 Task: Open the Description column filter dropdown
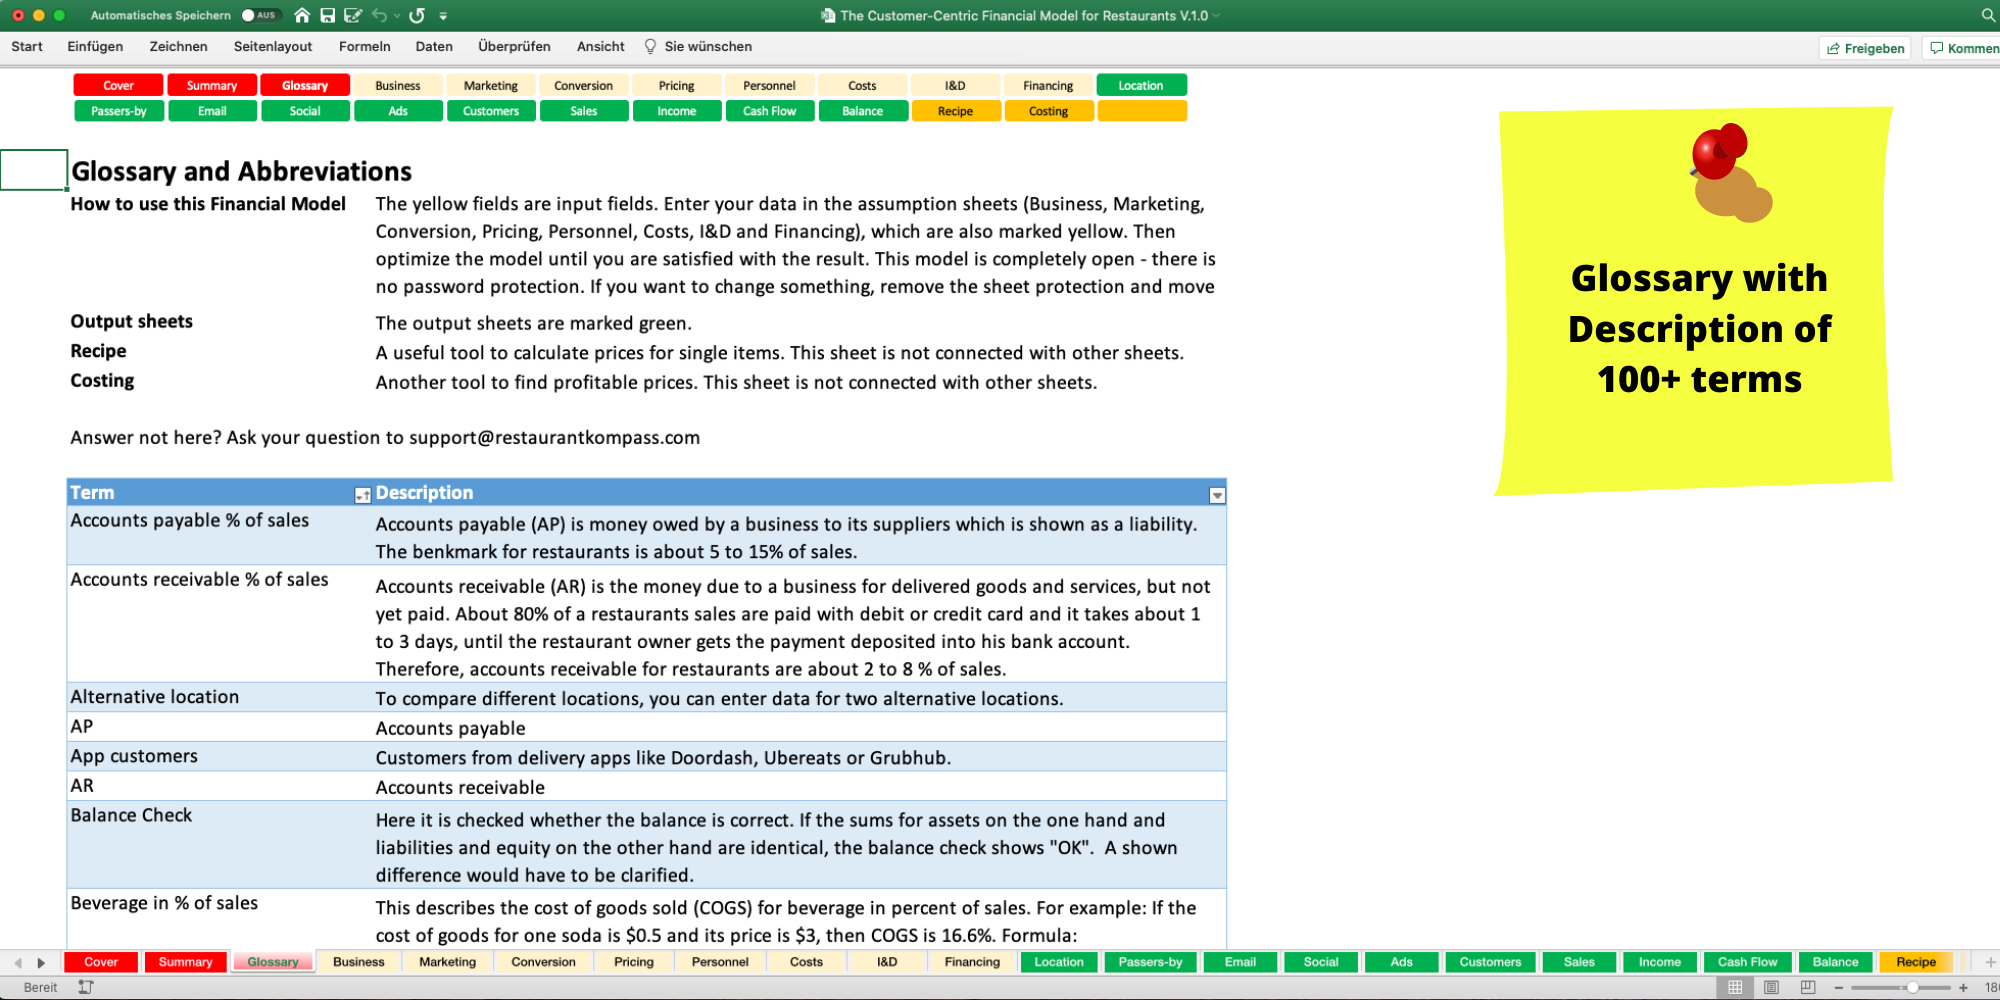click(x=1217, y=495)
